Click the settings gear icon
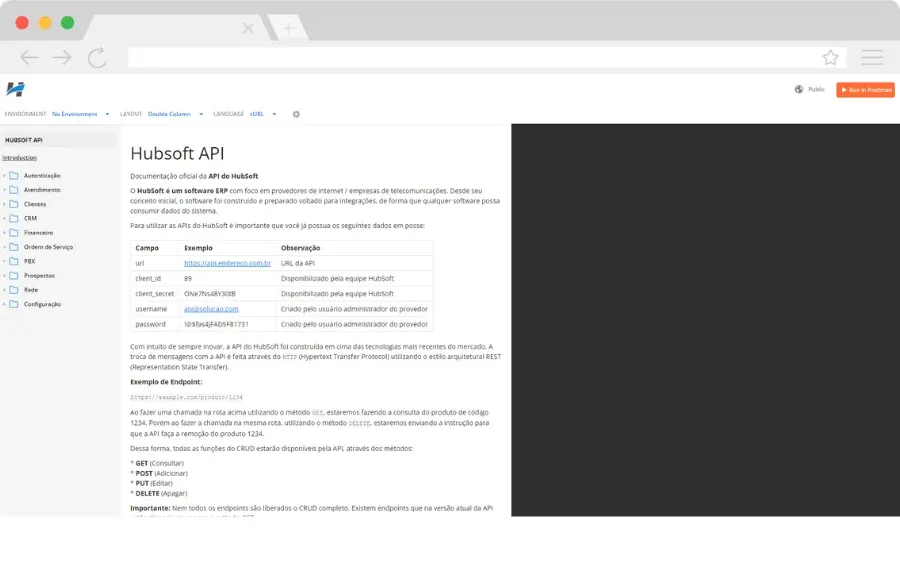Viewport: 900px width, 563px height. [296, 114]
